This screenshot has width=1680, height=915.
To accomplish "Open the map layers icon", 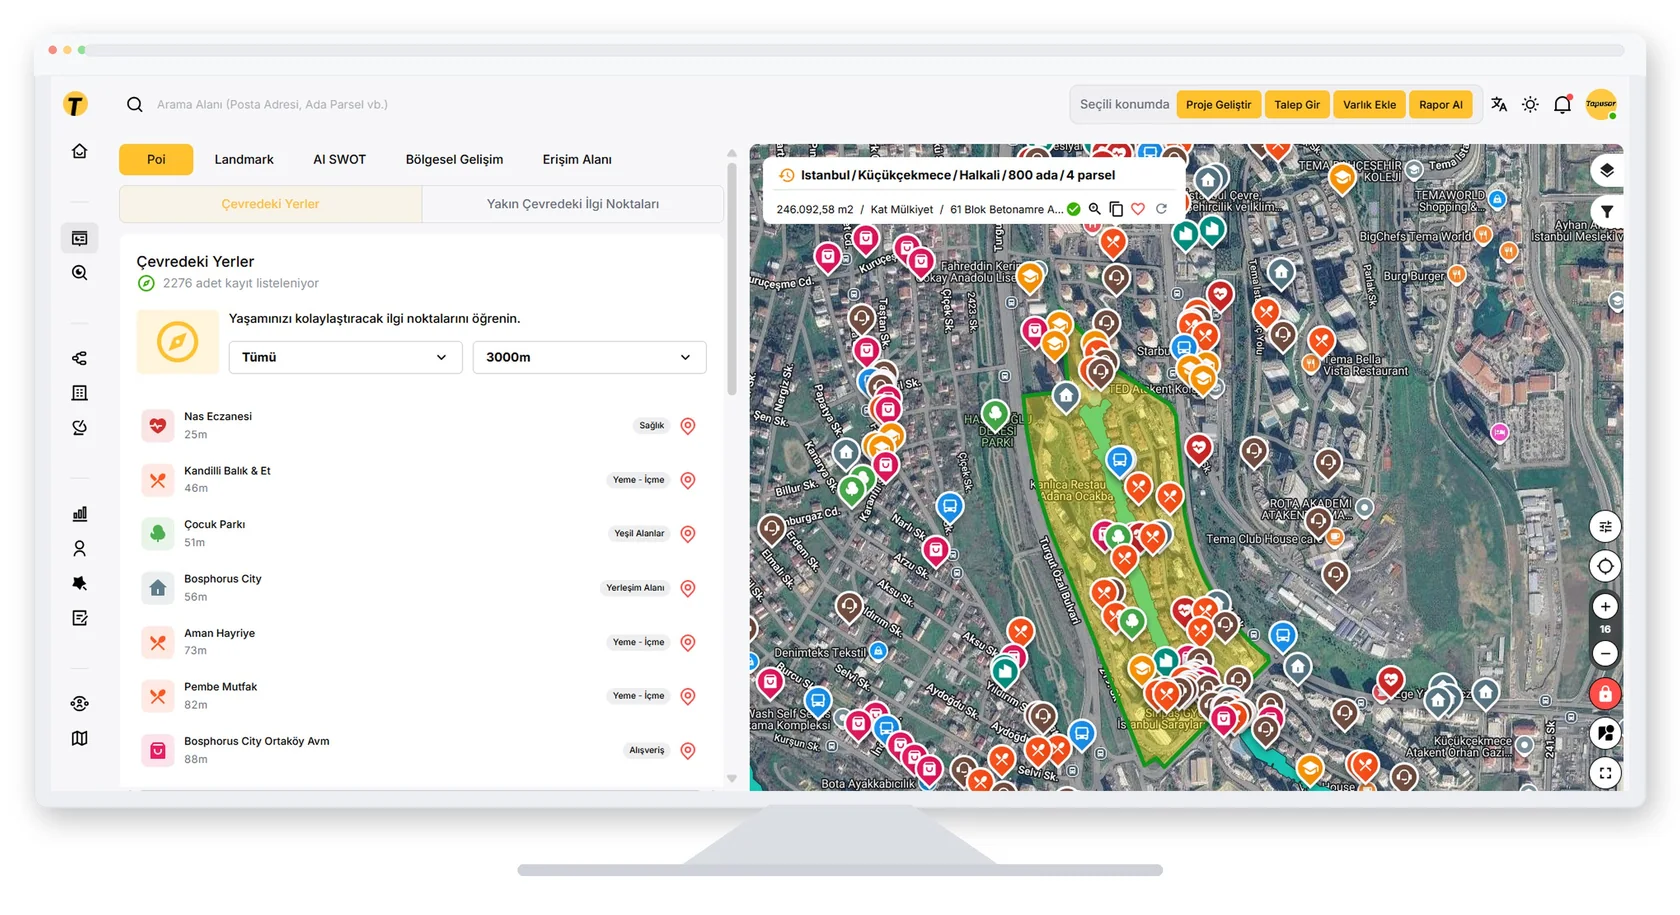I will (1606, 170).
